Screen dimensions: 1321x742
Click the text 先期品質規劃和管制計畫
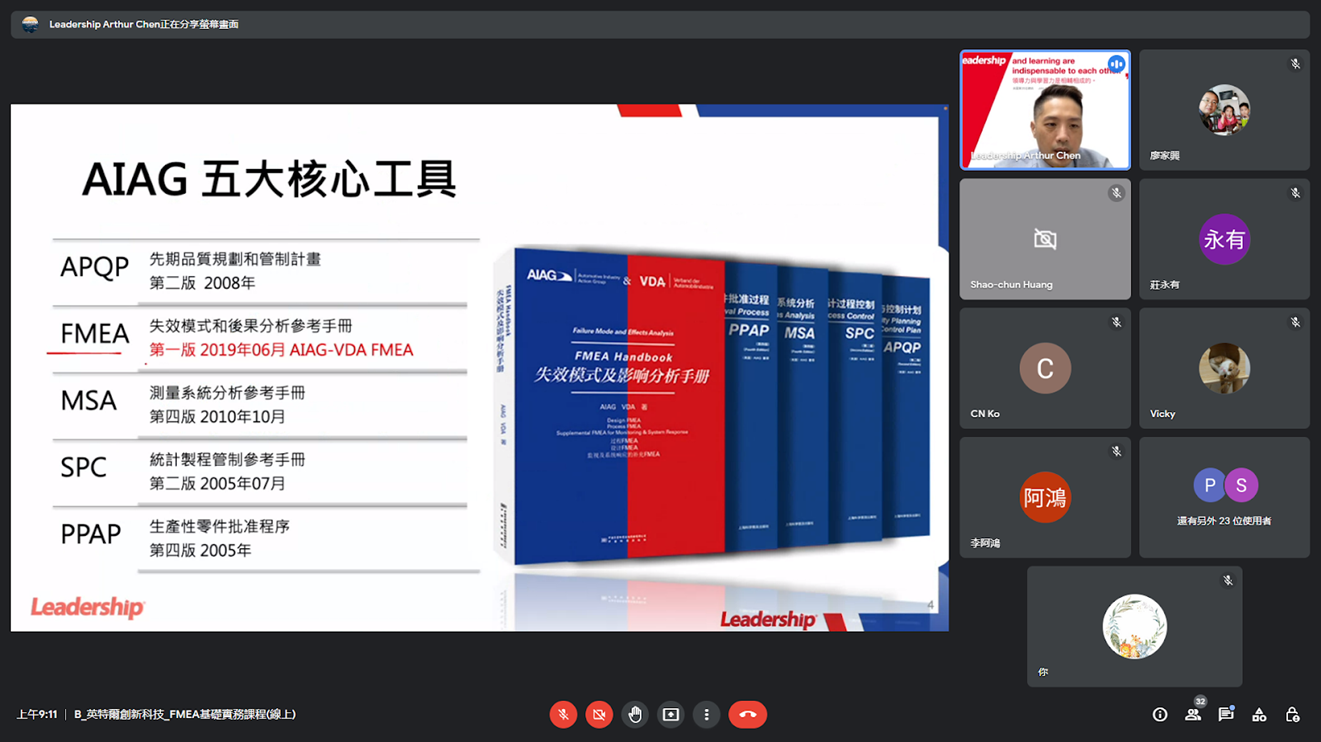point(235,259)
